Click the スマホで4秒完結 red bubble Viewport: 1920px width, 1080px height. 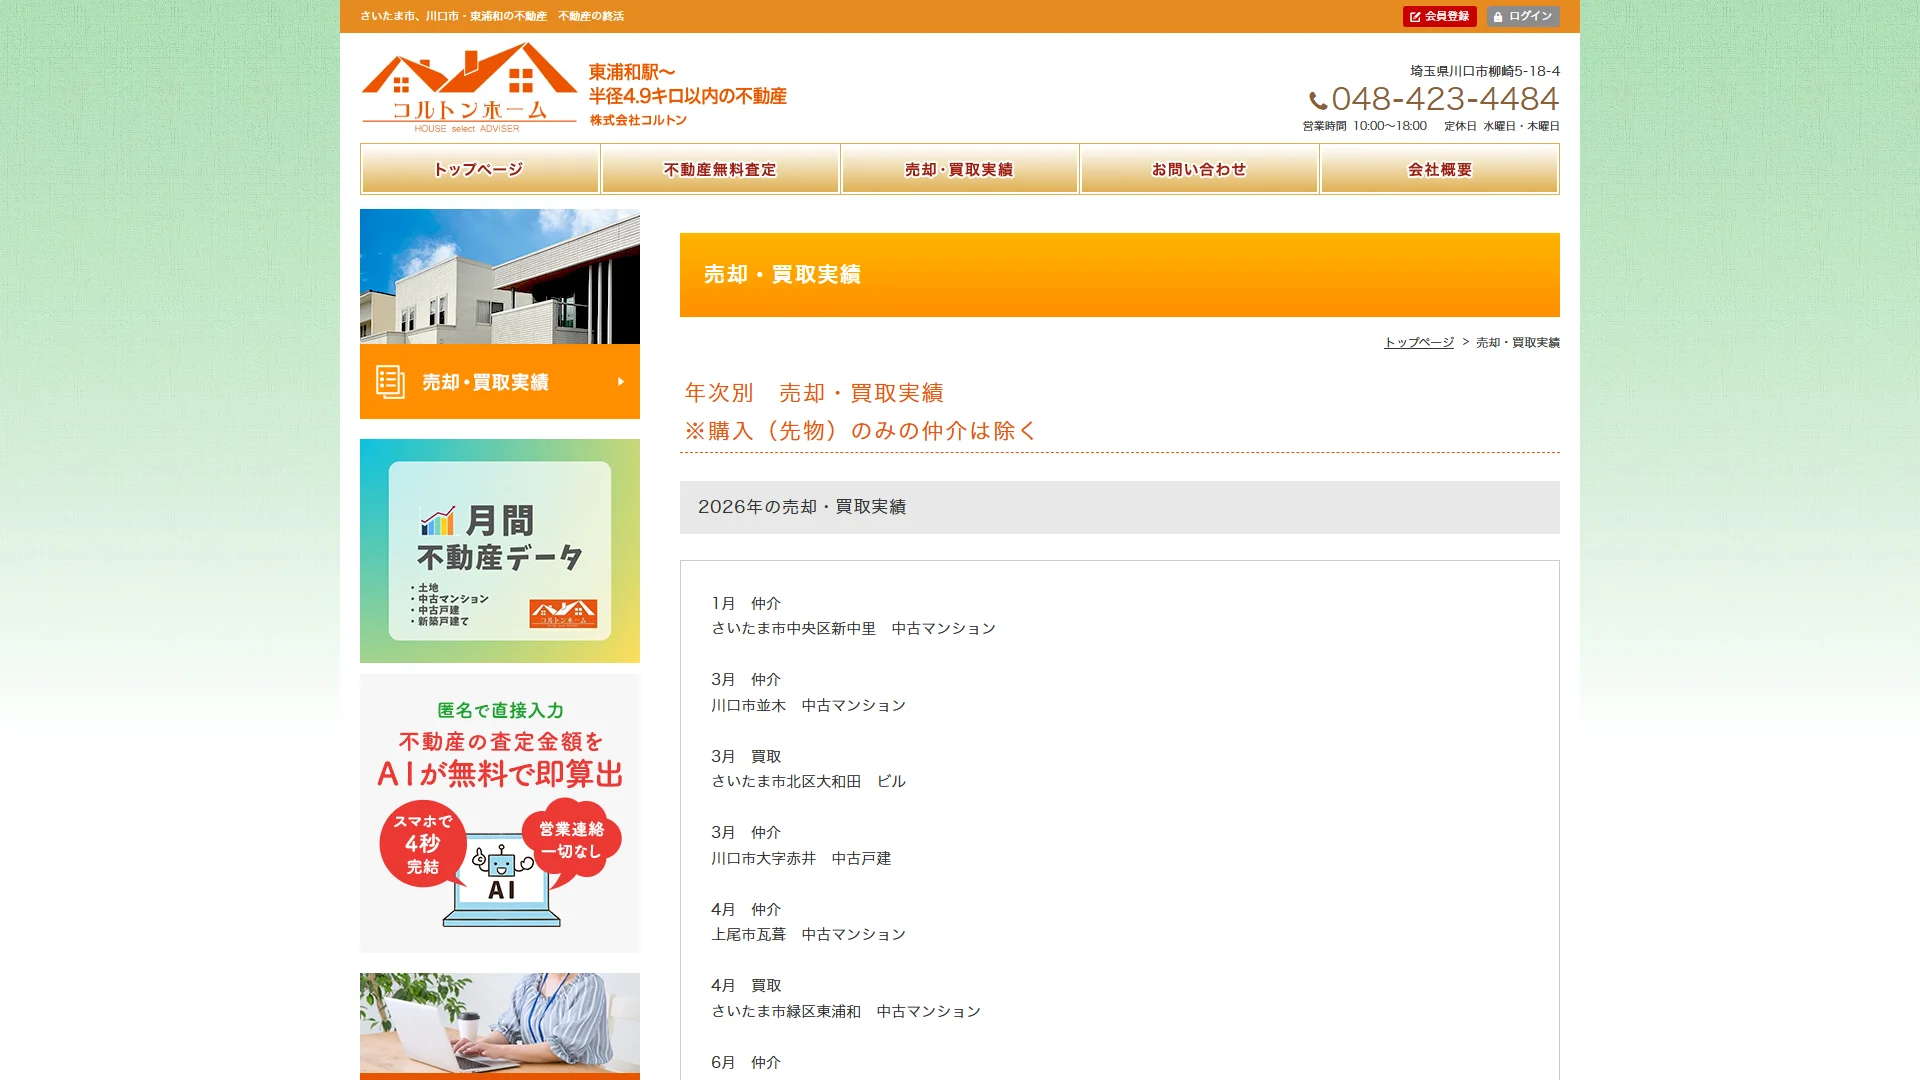(423, 844)
